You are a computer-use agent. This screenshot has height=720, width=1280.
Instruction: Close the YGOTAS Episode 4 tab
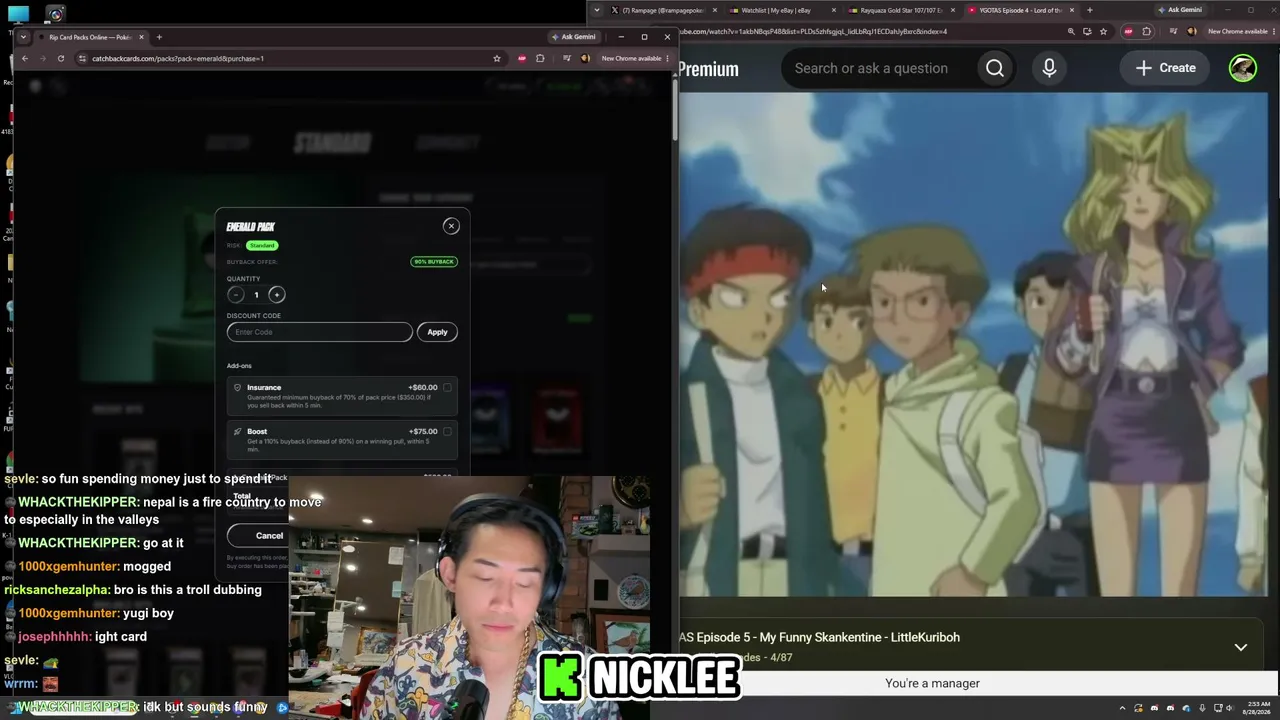pyautogui.click(x=1072, y=10)
